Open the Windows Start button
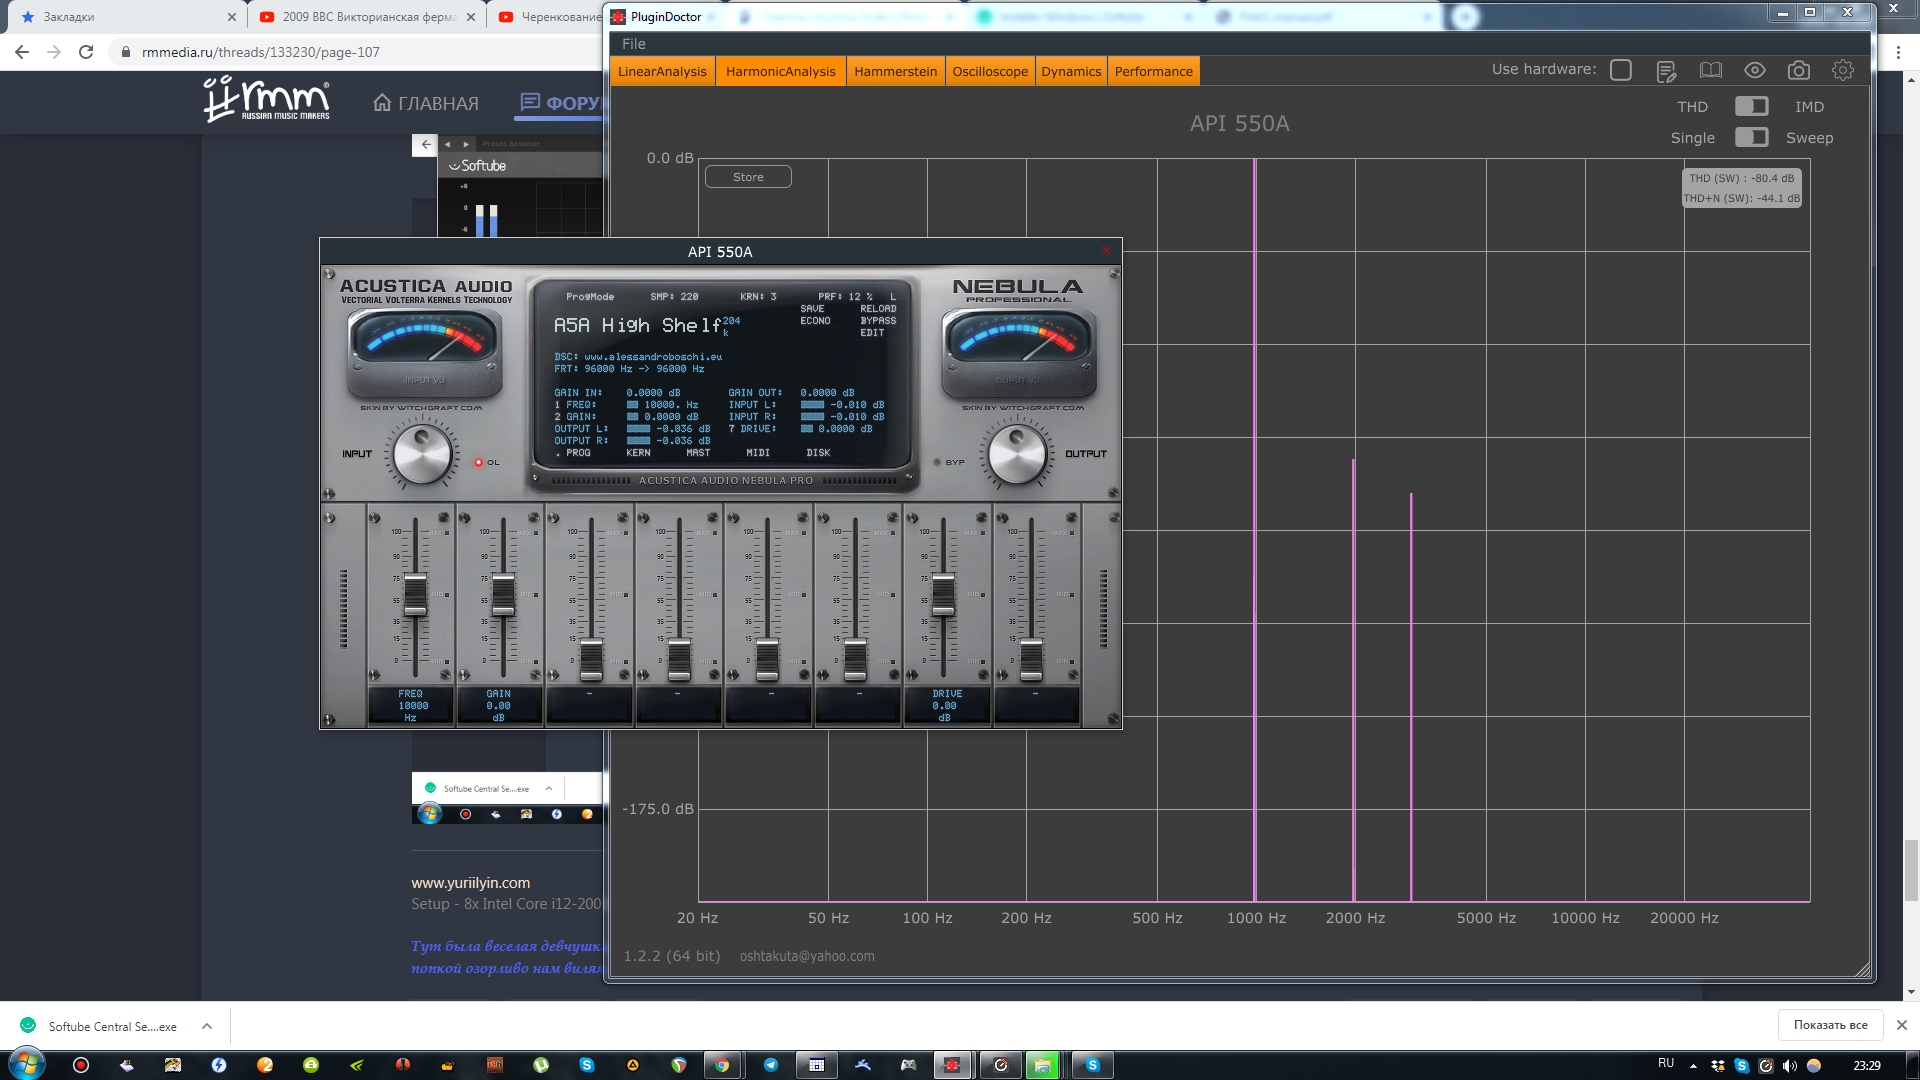This screenshot has width=1920, height=1080. tap(27, 1065)
